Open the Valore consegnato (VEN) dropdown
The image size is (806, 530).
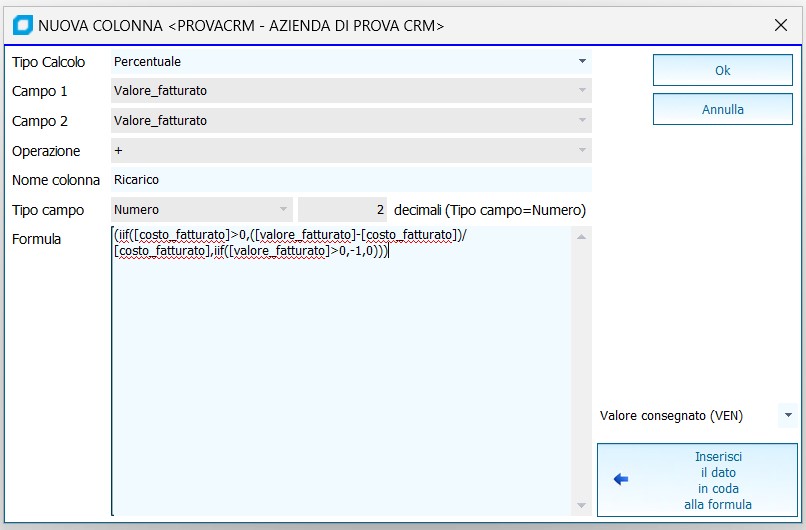[x=788, y=415]
